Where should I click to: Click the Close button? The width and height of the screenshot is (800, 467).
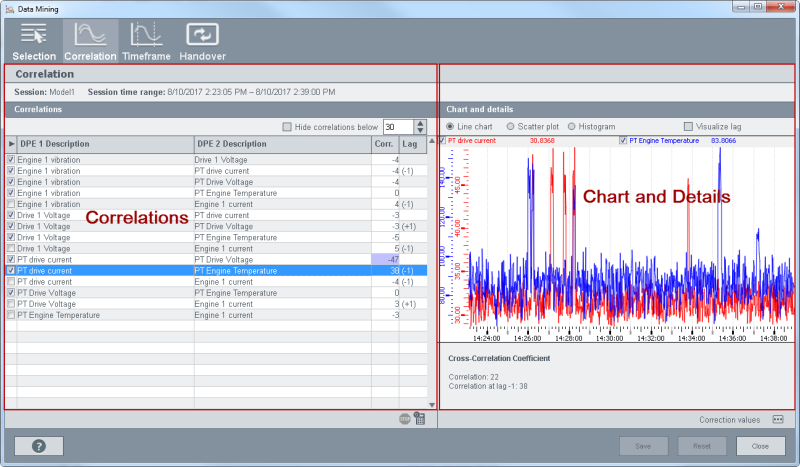click(x=760, y=446)
